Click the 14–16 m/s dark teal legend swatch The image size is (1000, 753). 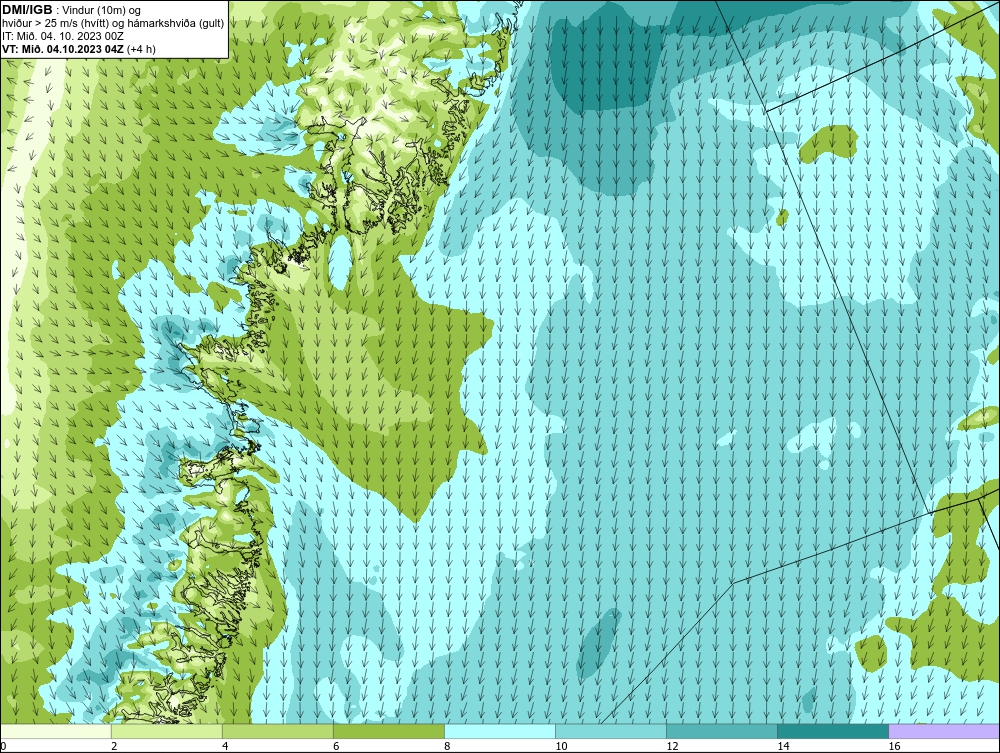pyautogui.click(x=832, y=731)
